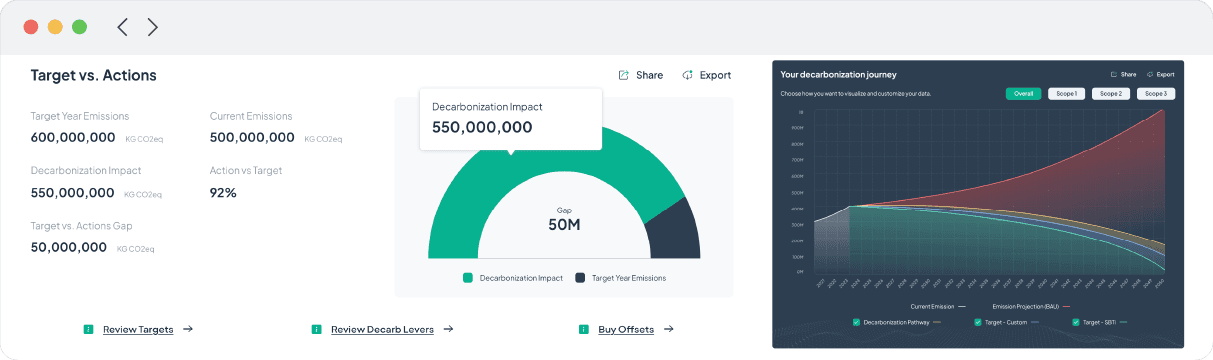Click Share text in Target vs. Actions
This screenshot has width=1213, height=360.
tap(649, 75)
